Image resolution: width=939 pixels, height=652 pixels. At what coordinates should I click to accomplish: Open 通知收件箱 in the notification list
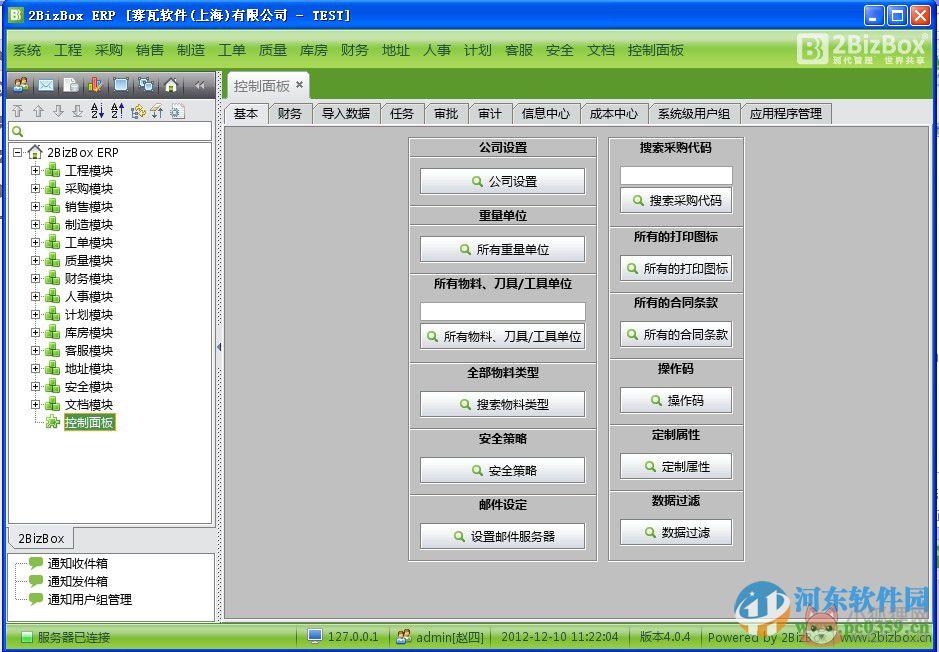pos(78,563)
